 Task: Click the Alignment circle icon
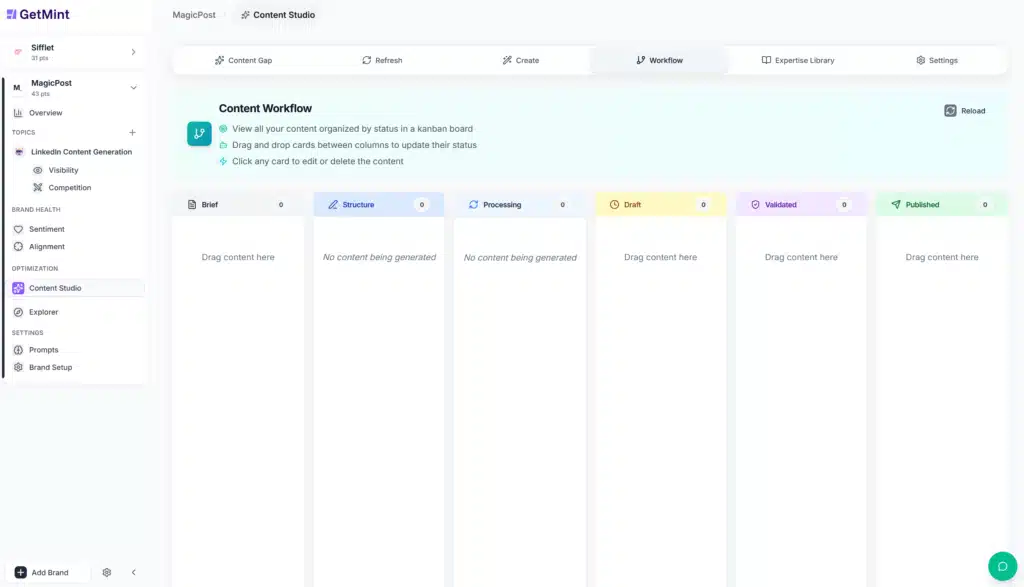(x=18, y=247)
